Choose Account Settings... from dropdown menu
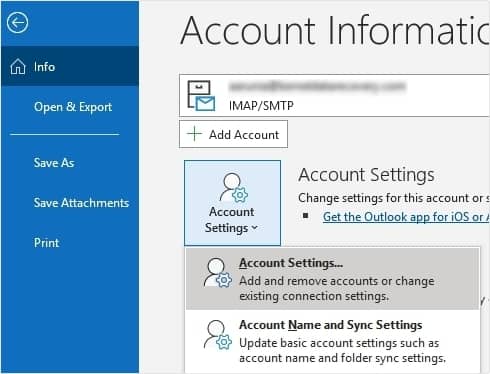This screenshot has width=490, height=374. (x=332, y=279)
